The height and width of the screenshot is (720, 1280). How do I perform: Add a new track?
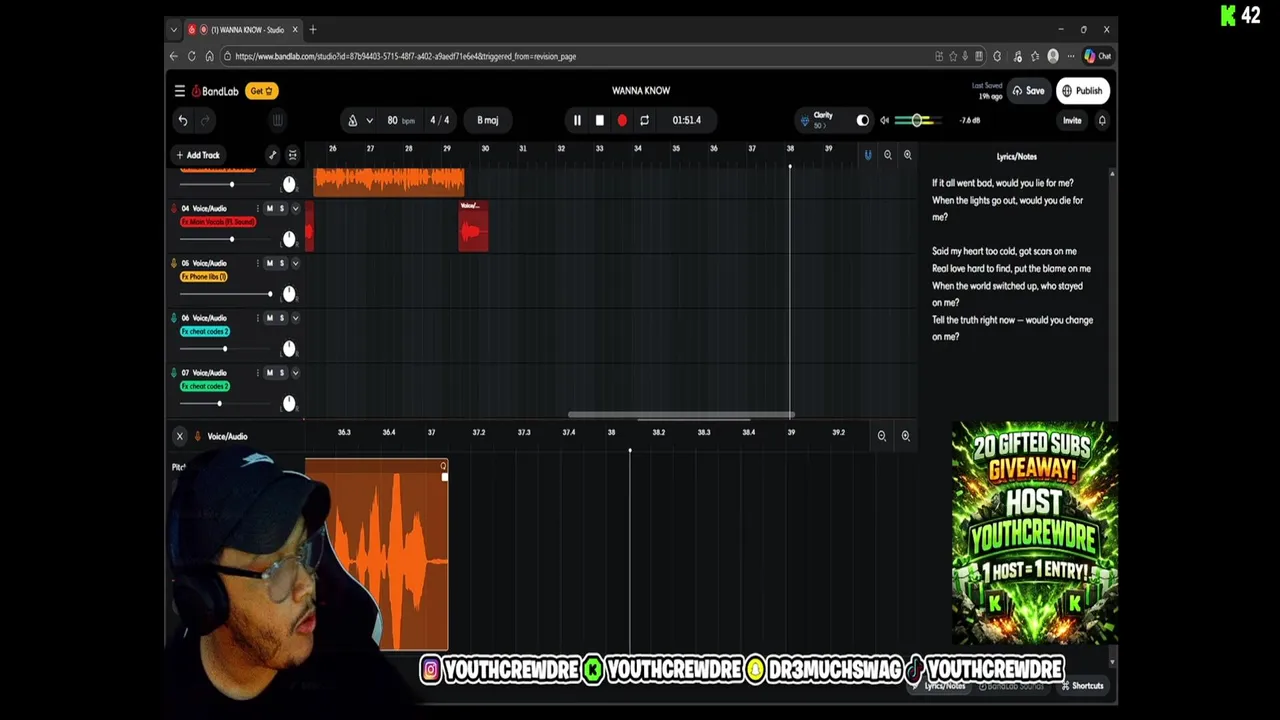198,155
